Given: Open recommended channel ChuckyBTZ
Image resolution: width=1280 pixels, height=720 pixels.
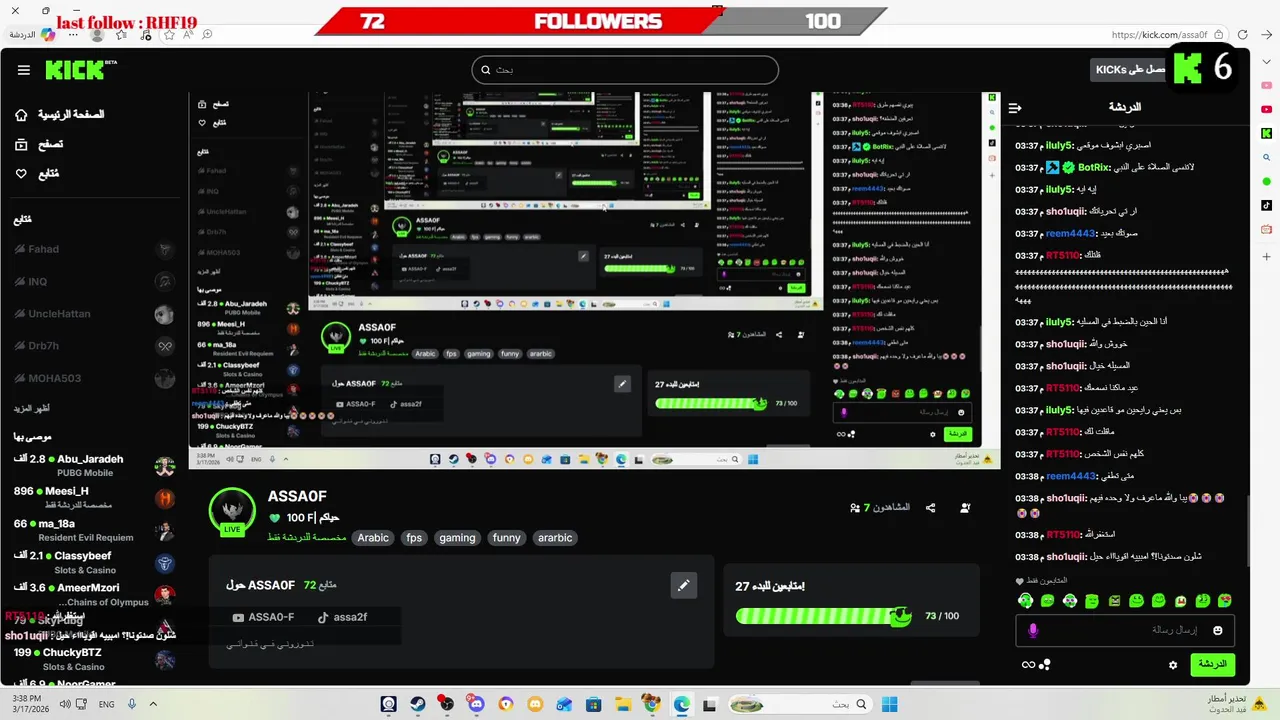Looking at the screenshot, I should [x=95, y=659].
